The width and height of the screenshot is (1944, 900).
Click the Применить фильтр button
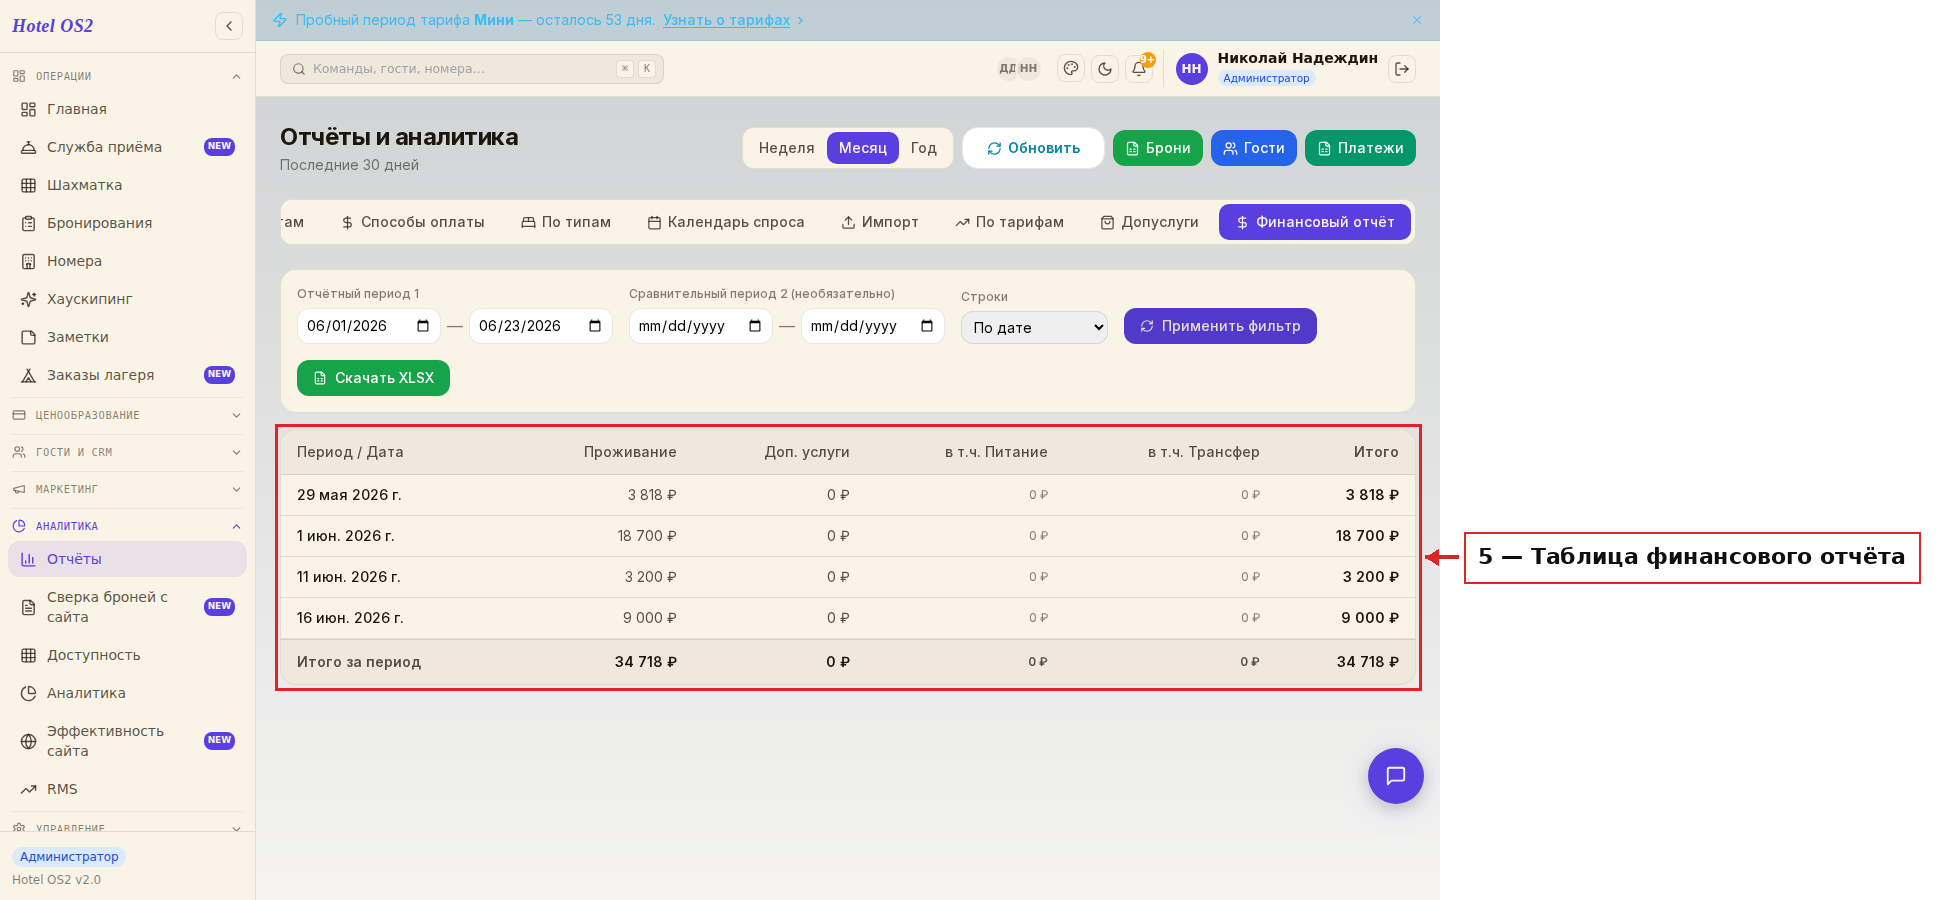pos(1220,326)
